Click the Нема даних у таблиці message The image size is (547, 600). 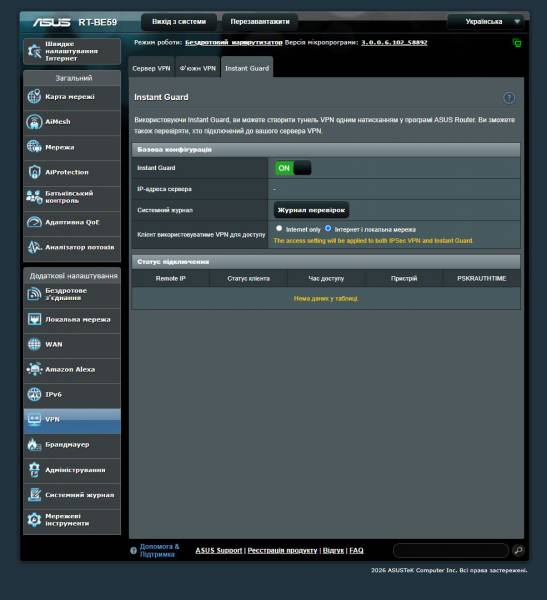click(326, 298)
